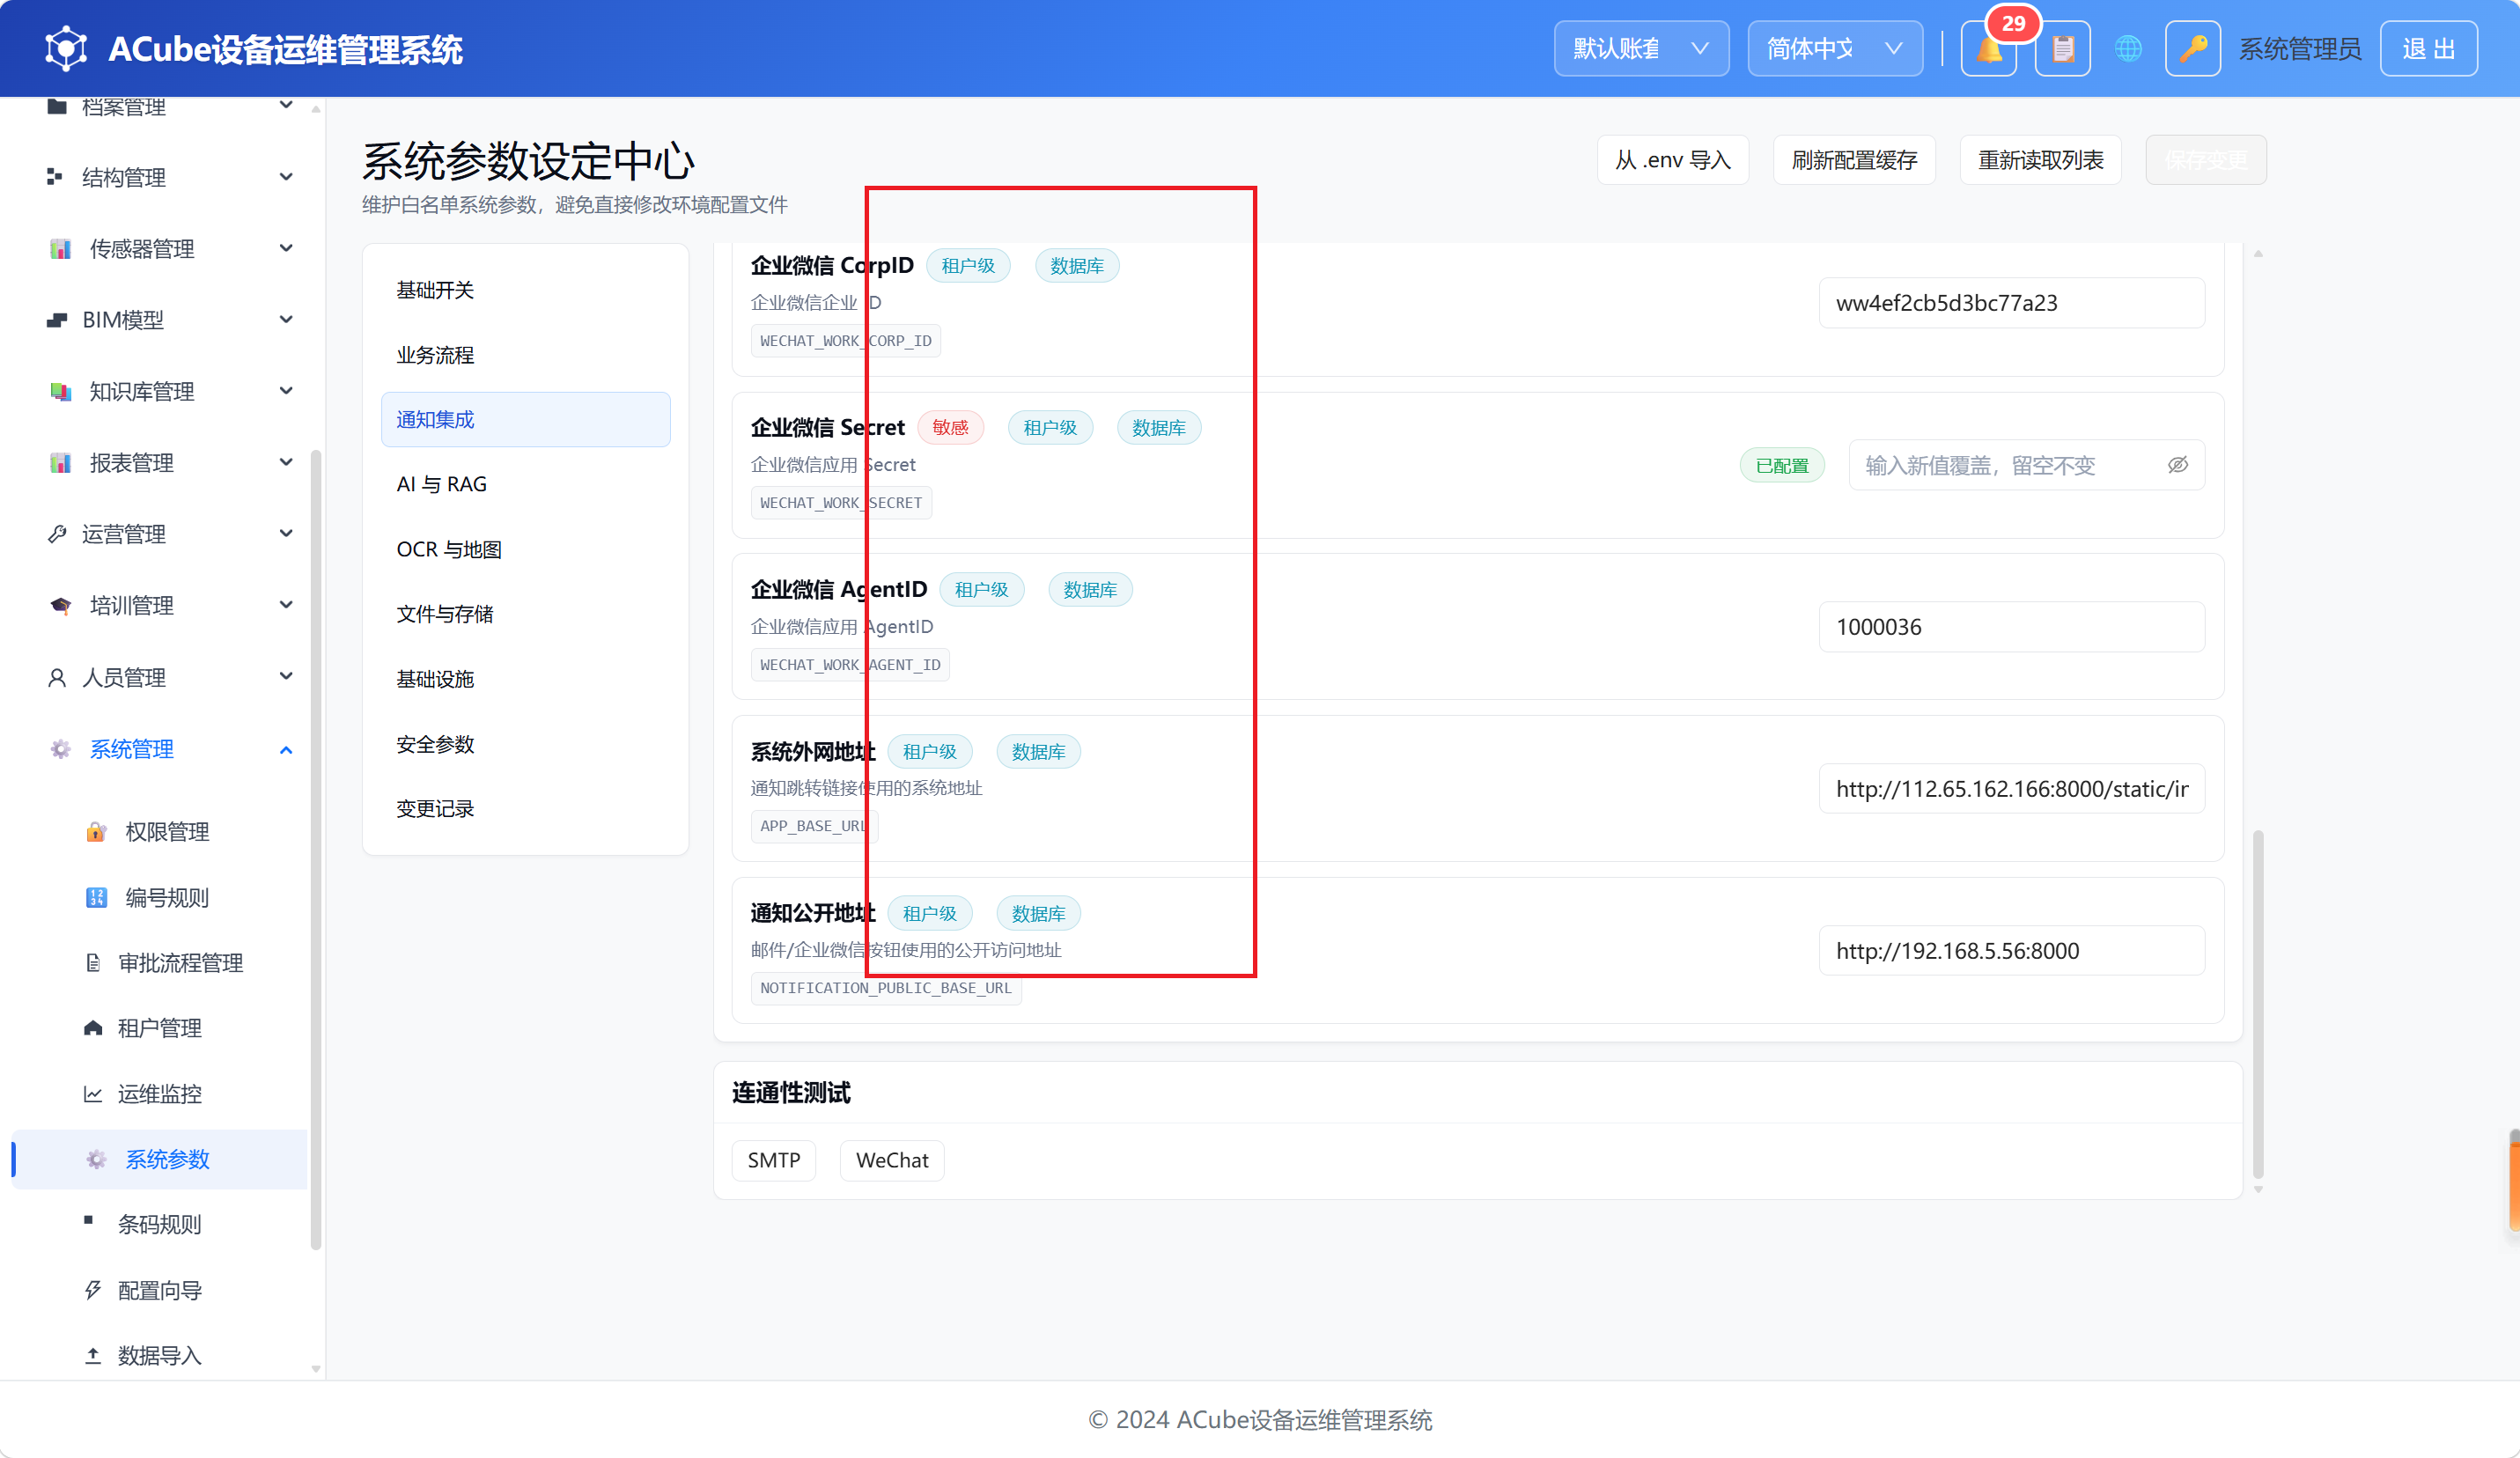2520x1458 pixels.
Task: Collapse the 系统管理 menu chevron
Action: (286, 750)
